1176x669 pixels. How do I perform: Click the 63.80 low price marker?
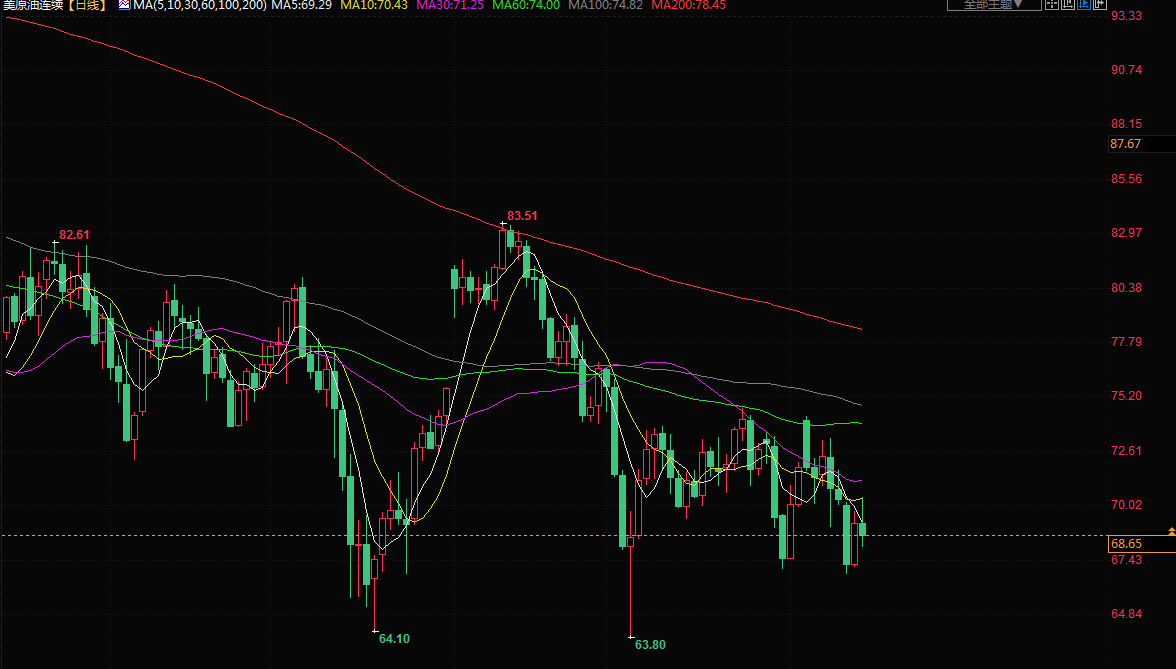650,645
